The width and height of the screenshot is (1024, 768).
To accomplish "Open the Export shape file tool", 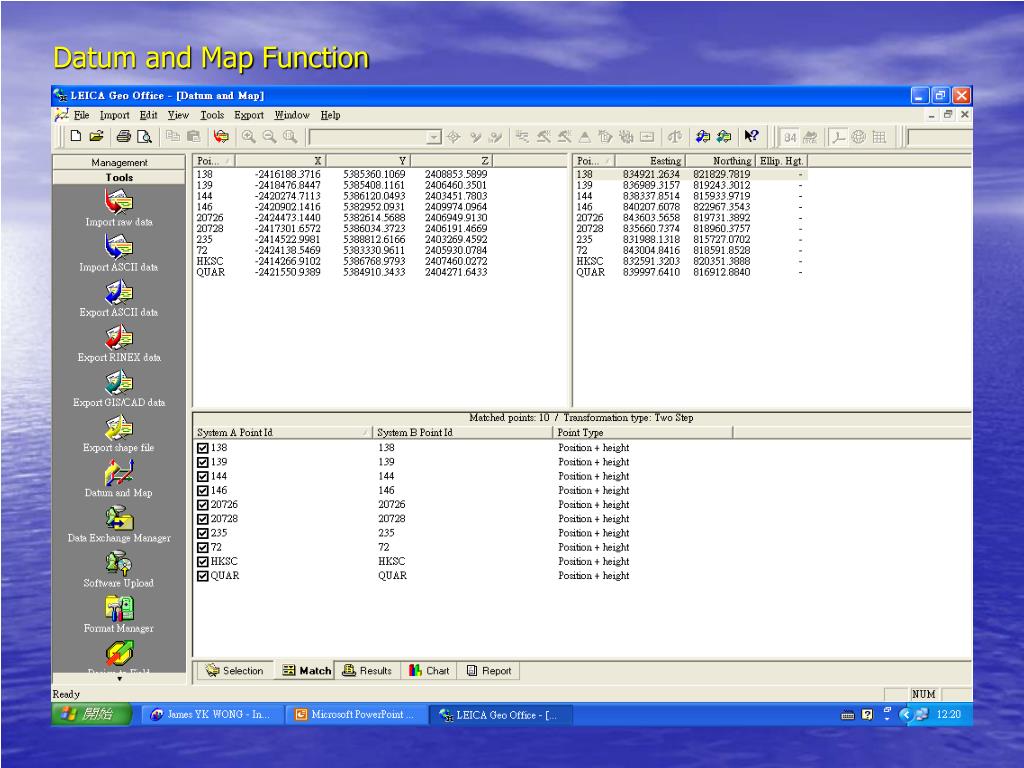I will (119, 434).
